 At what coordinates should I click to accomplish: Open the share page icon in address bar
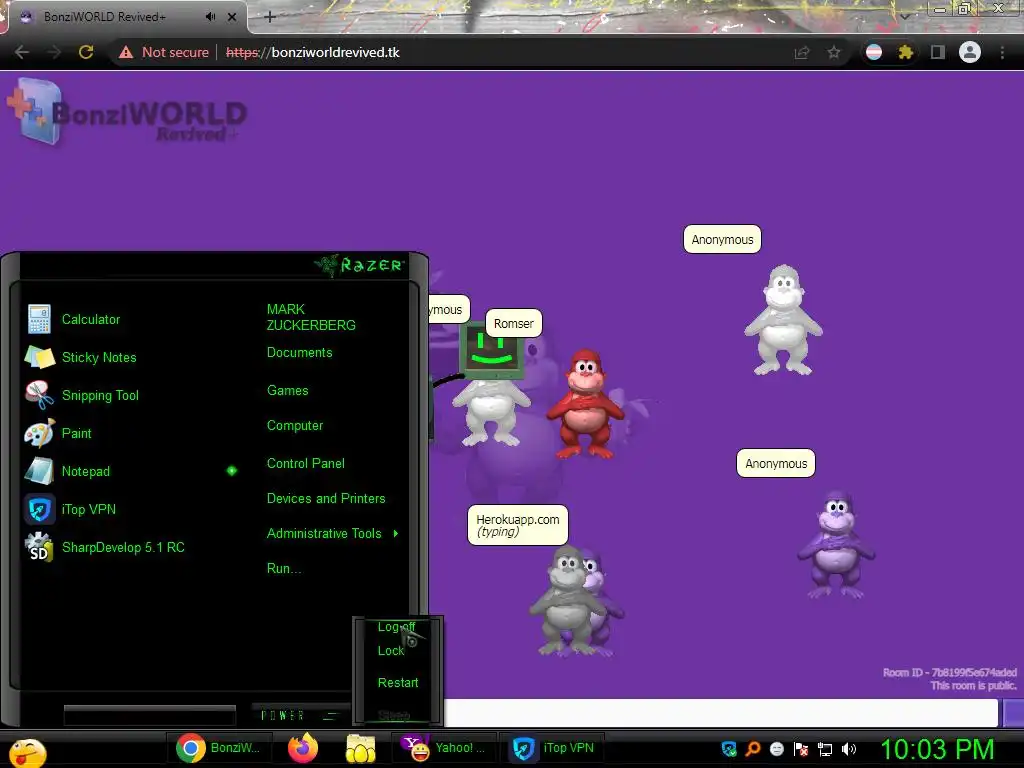click(x=802, y=52)
